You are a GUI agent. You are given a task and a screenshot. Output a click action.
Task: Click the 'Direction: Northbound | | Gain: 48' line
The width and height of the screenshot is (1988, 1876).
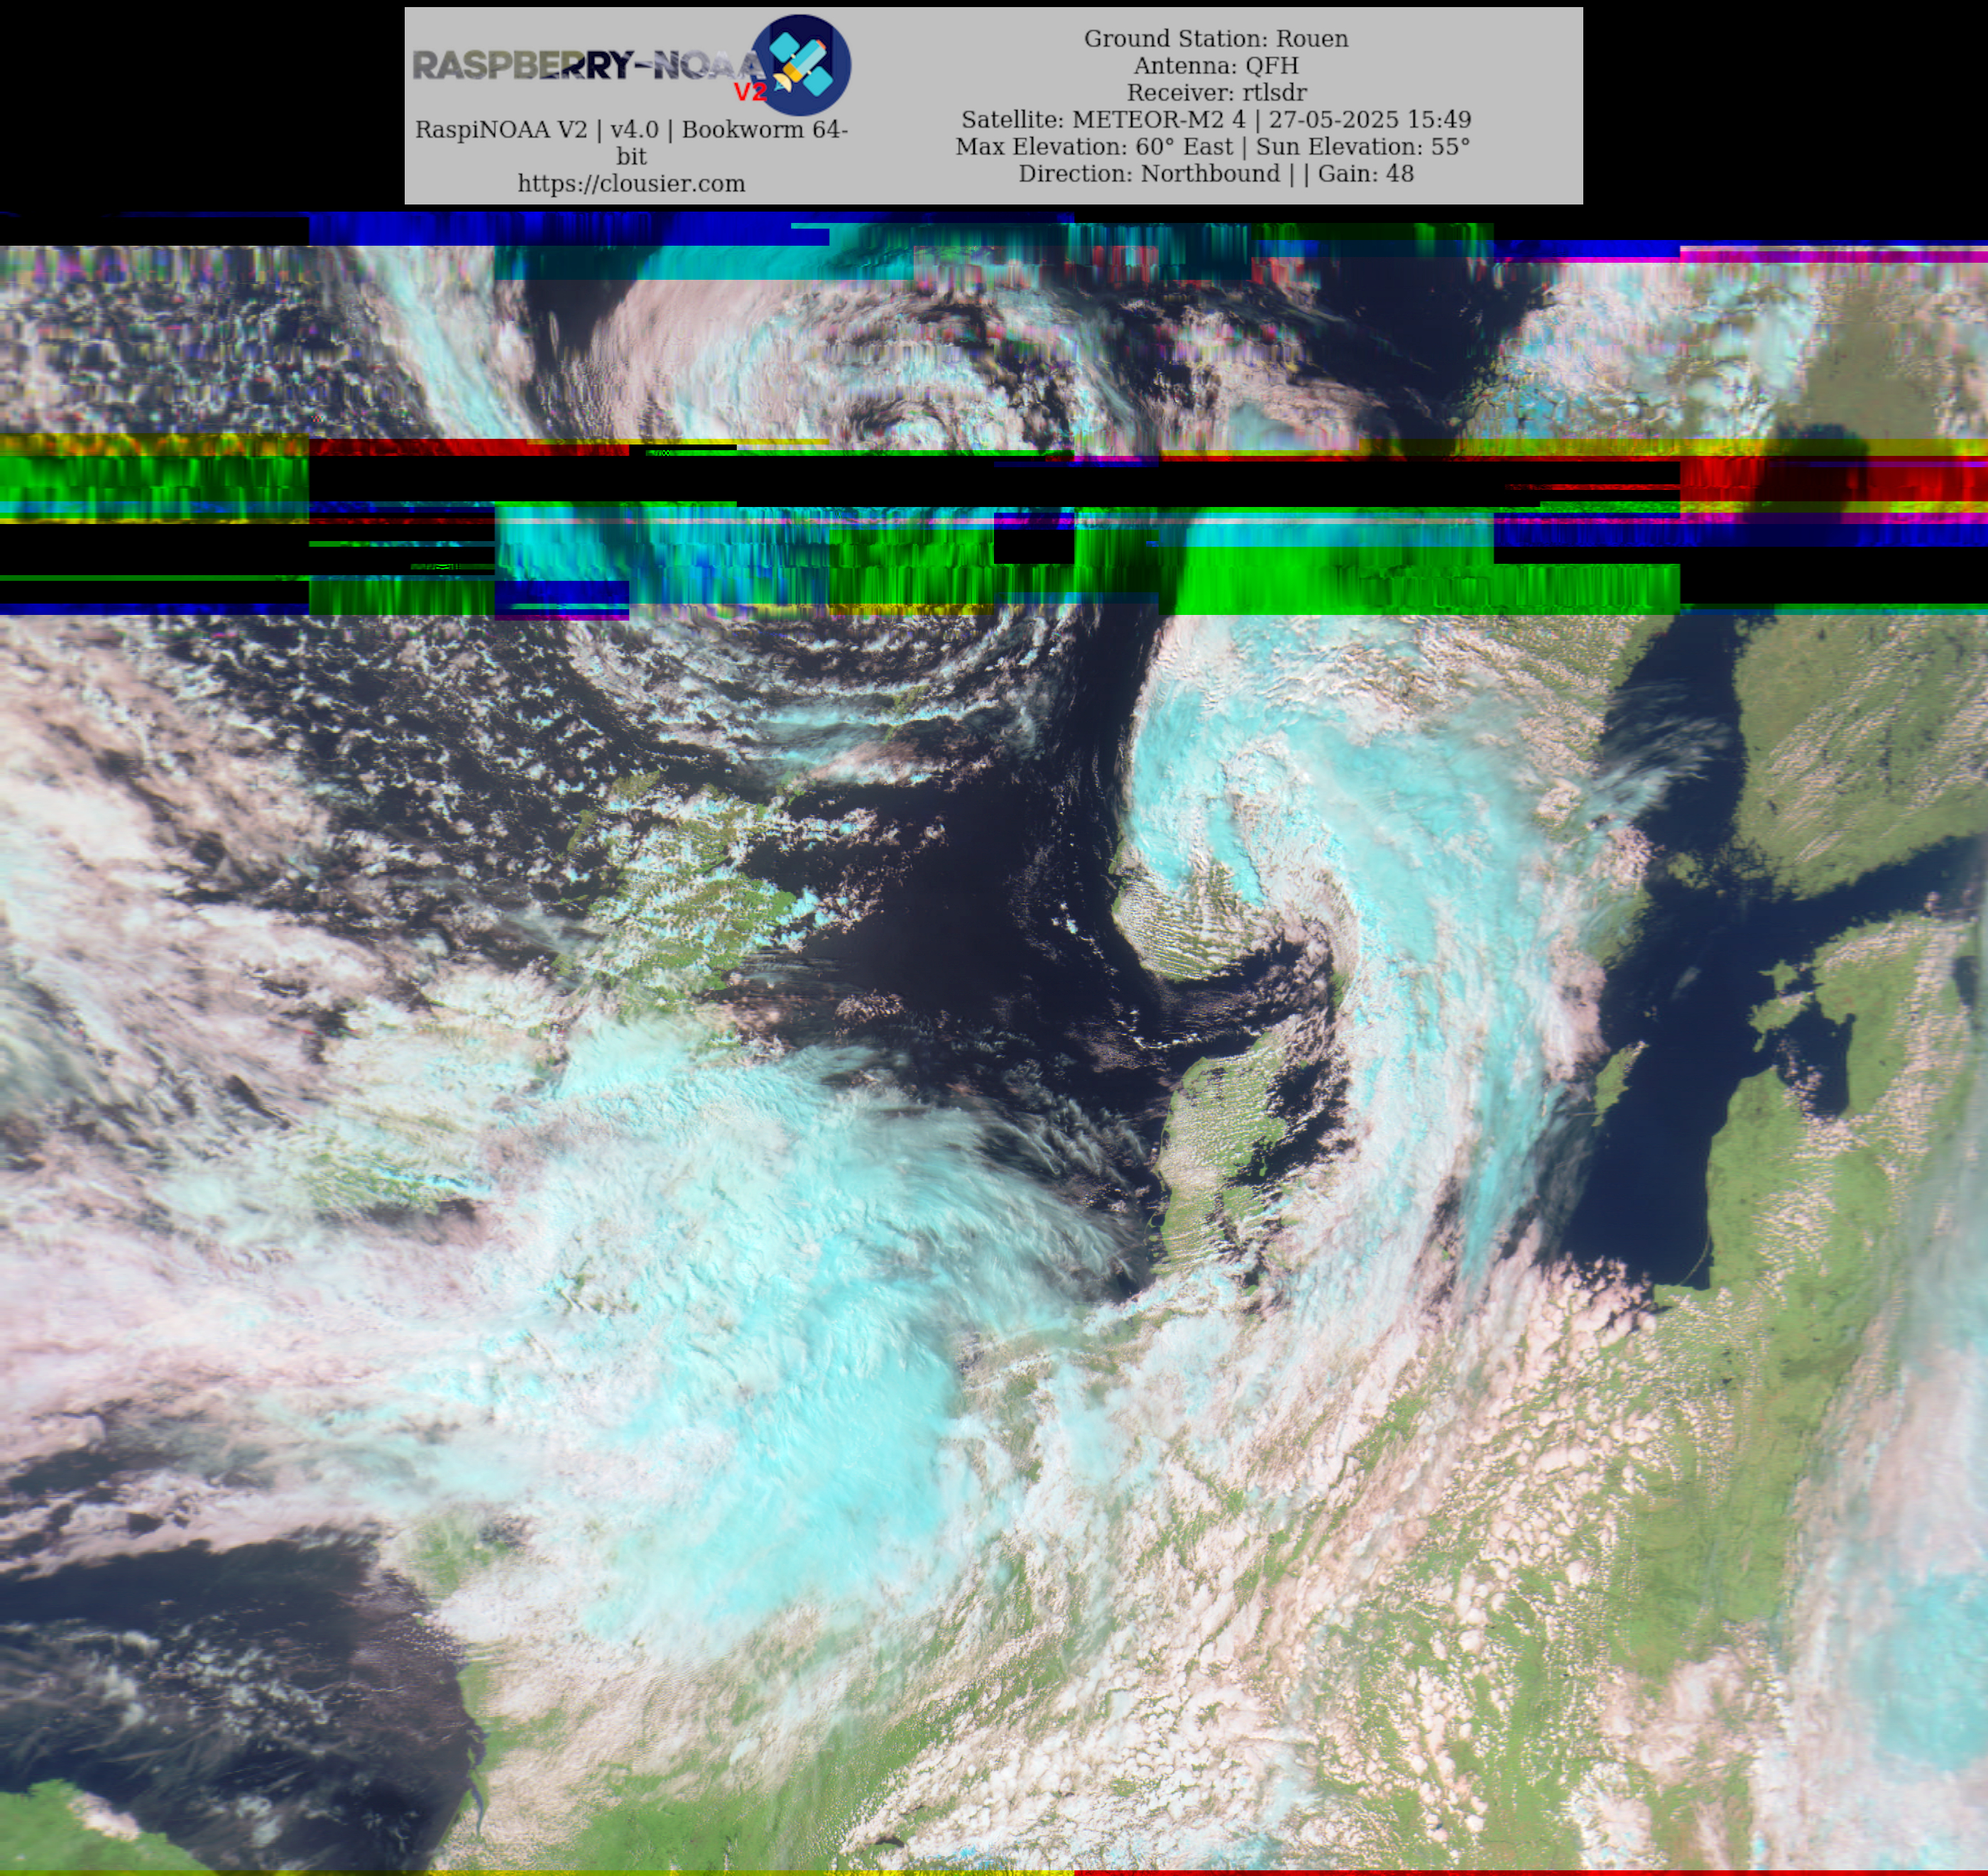[1216, 174]
